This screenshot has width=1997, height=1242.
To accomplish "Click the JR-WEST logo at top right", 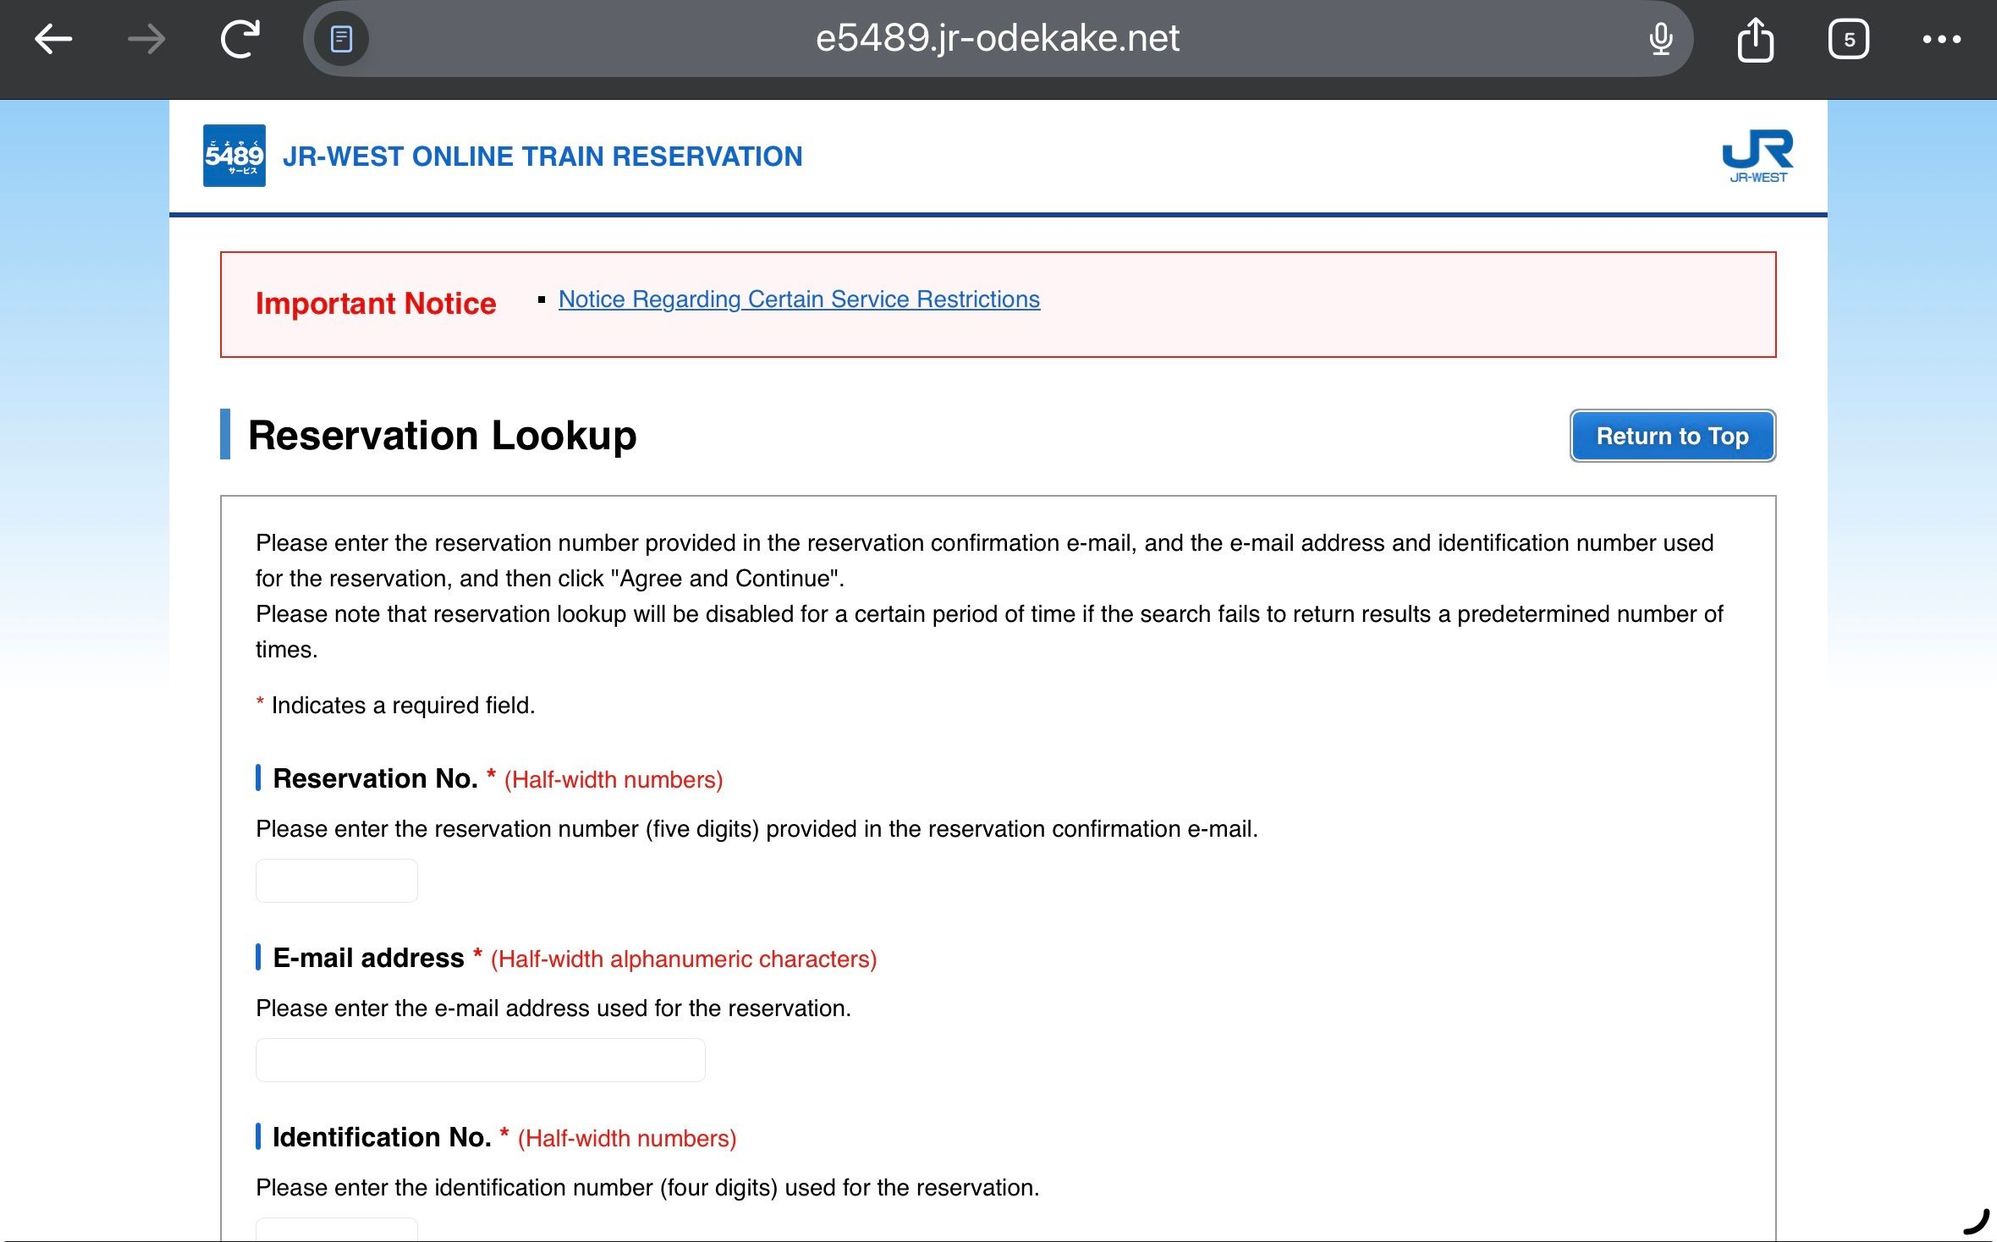I will click(x=1757, y=155).
